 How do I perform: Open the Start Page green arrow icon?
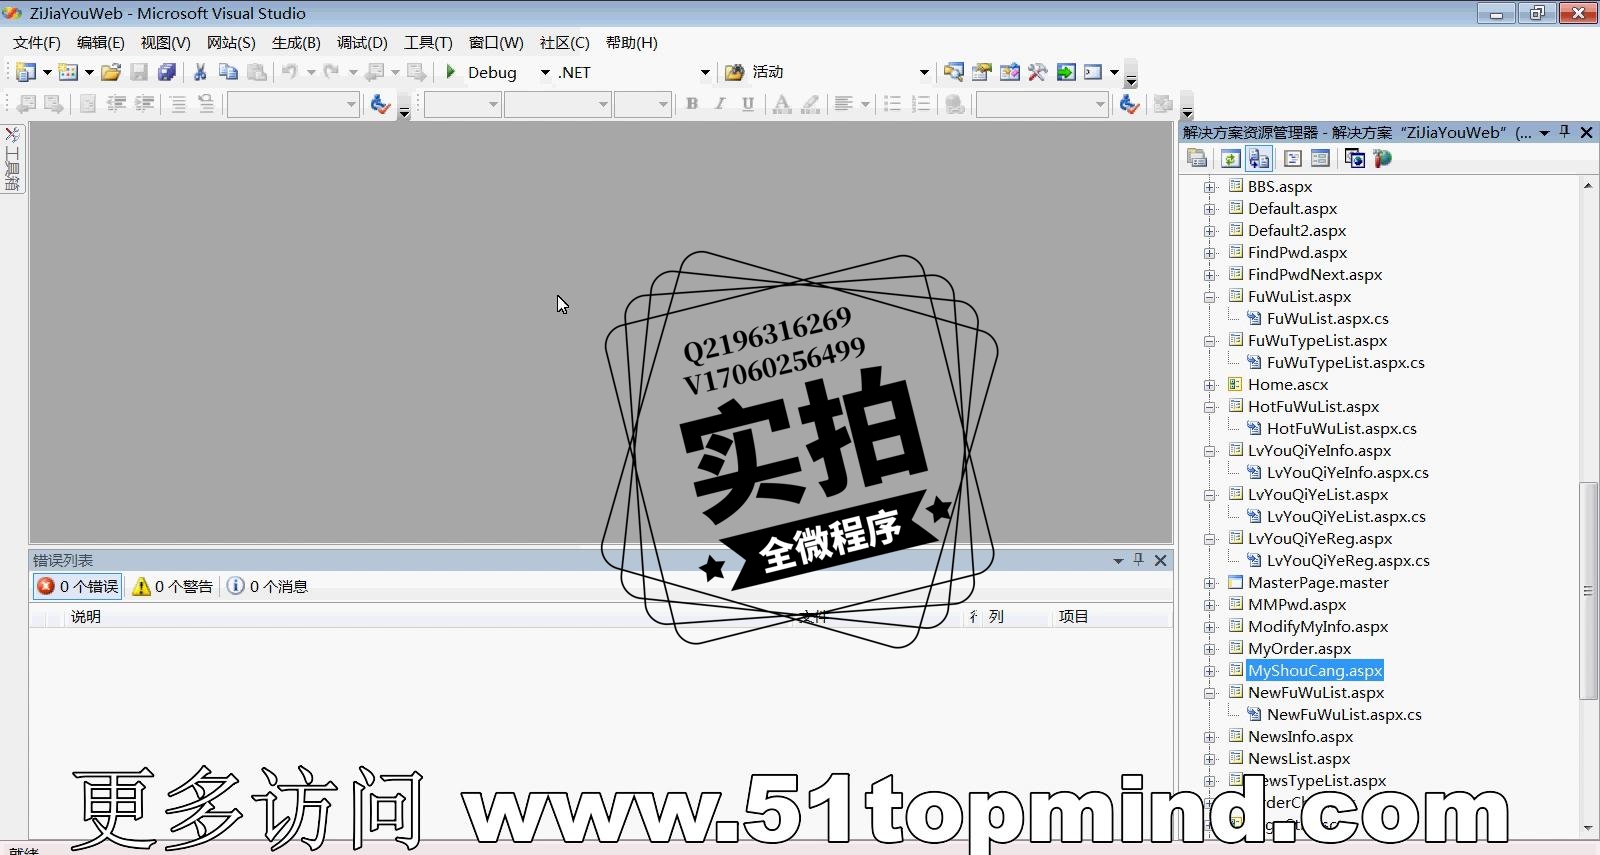click(x=1066, y=72)
